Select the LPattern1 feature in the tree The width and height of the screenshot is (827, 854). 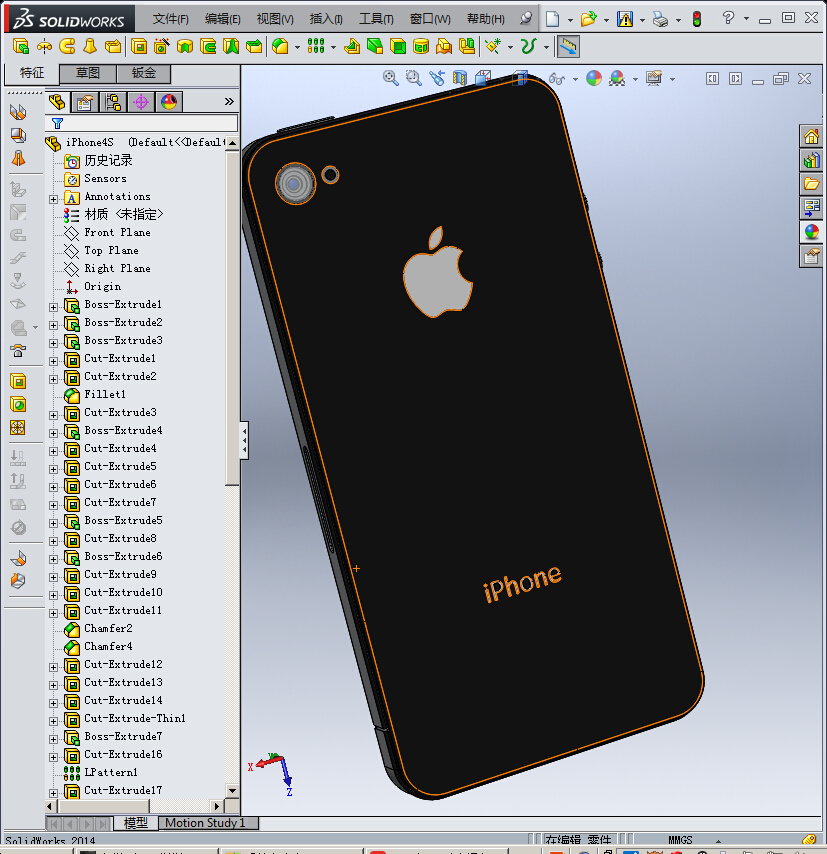tap(111, 772)
